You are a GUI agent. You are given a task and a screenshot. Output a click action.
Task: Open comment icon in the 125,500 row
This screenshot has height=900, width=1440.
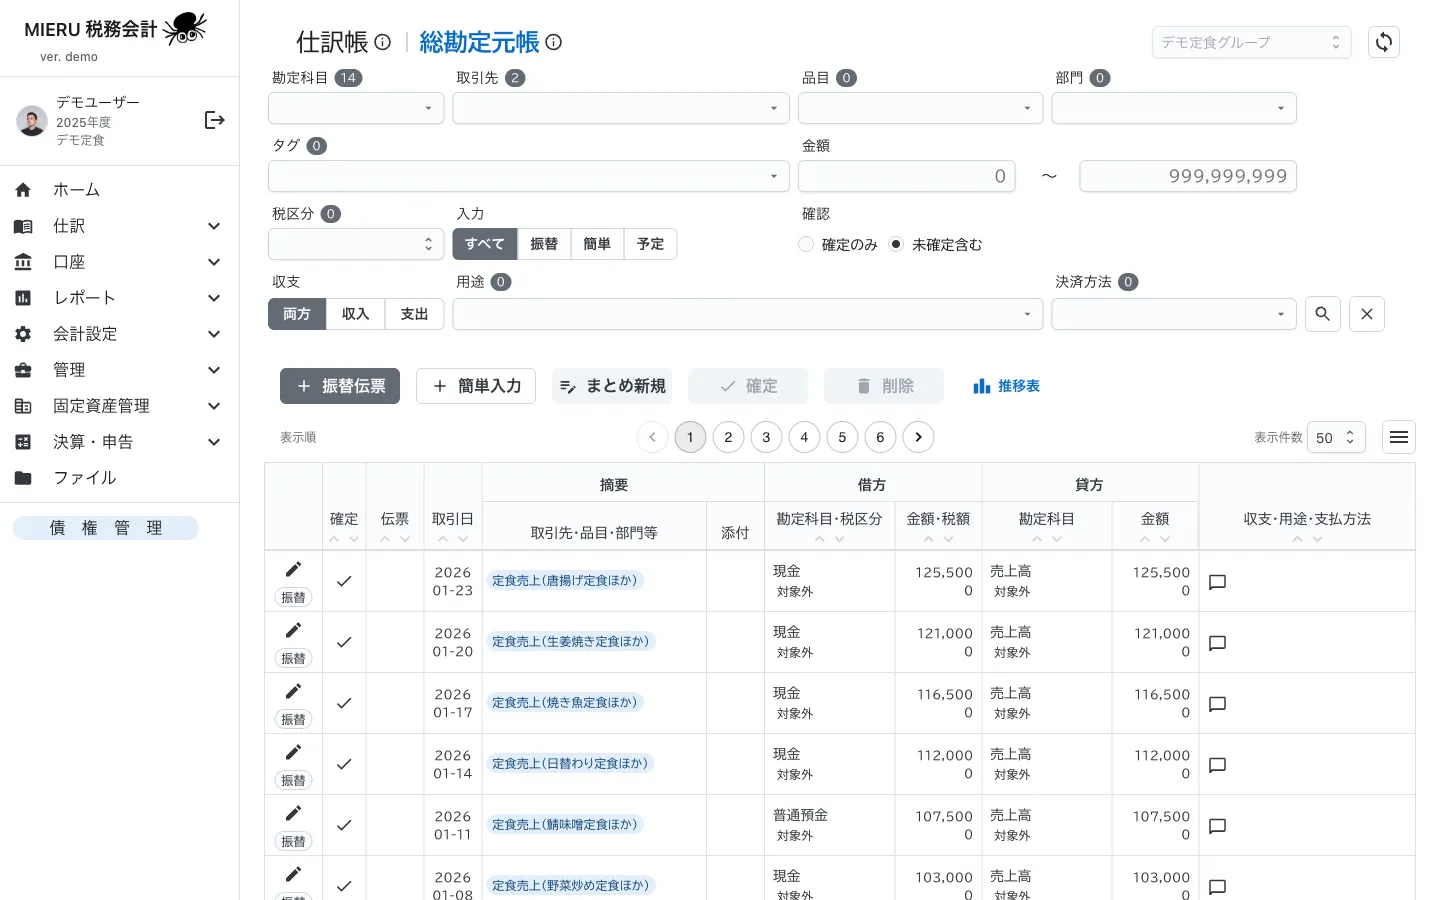click(x=1217, y=582)
